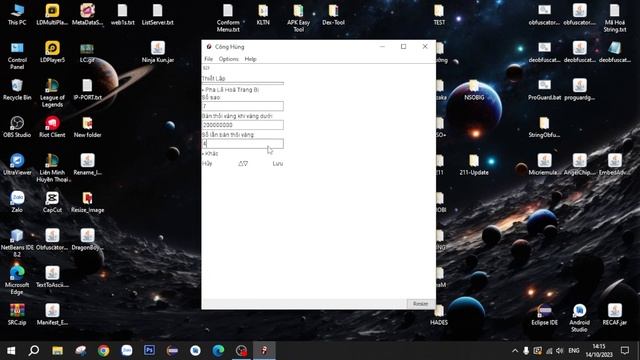Select the OBS Studio desktop icon
This screenshot has height=360, width=640.
[17, 127]
